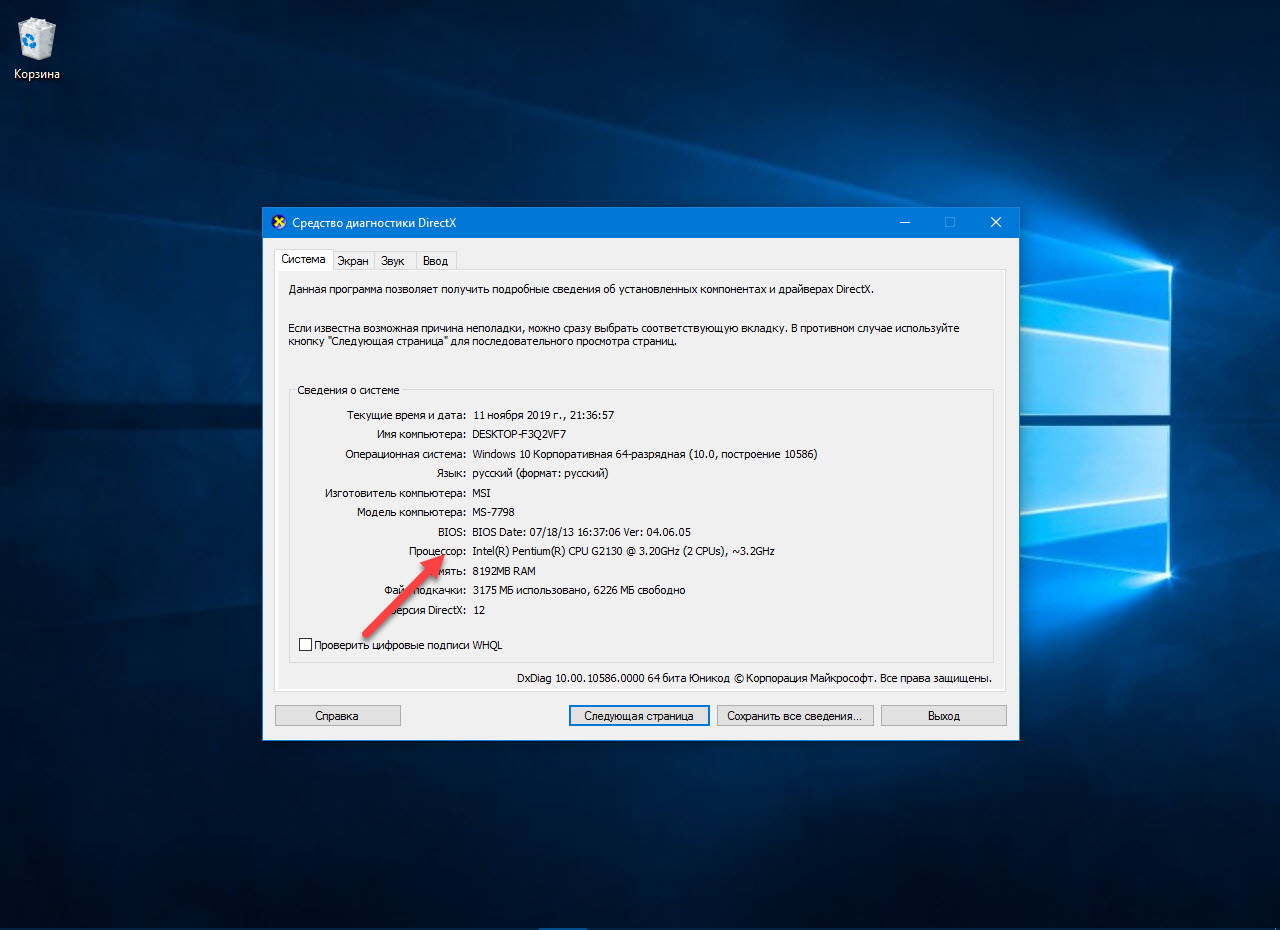Open the Звук tab

coord(393,261)
